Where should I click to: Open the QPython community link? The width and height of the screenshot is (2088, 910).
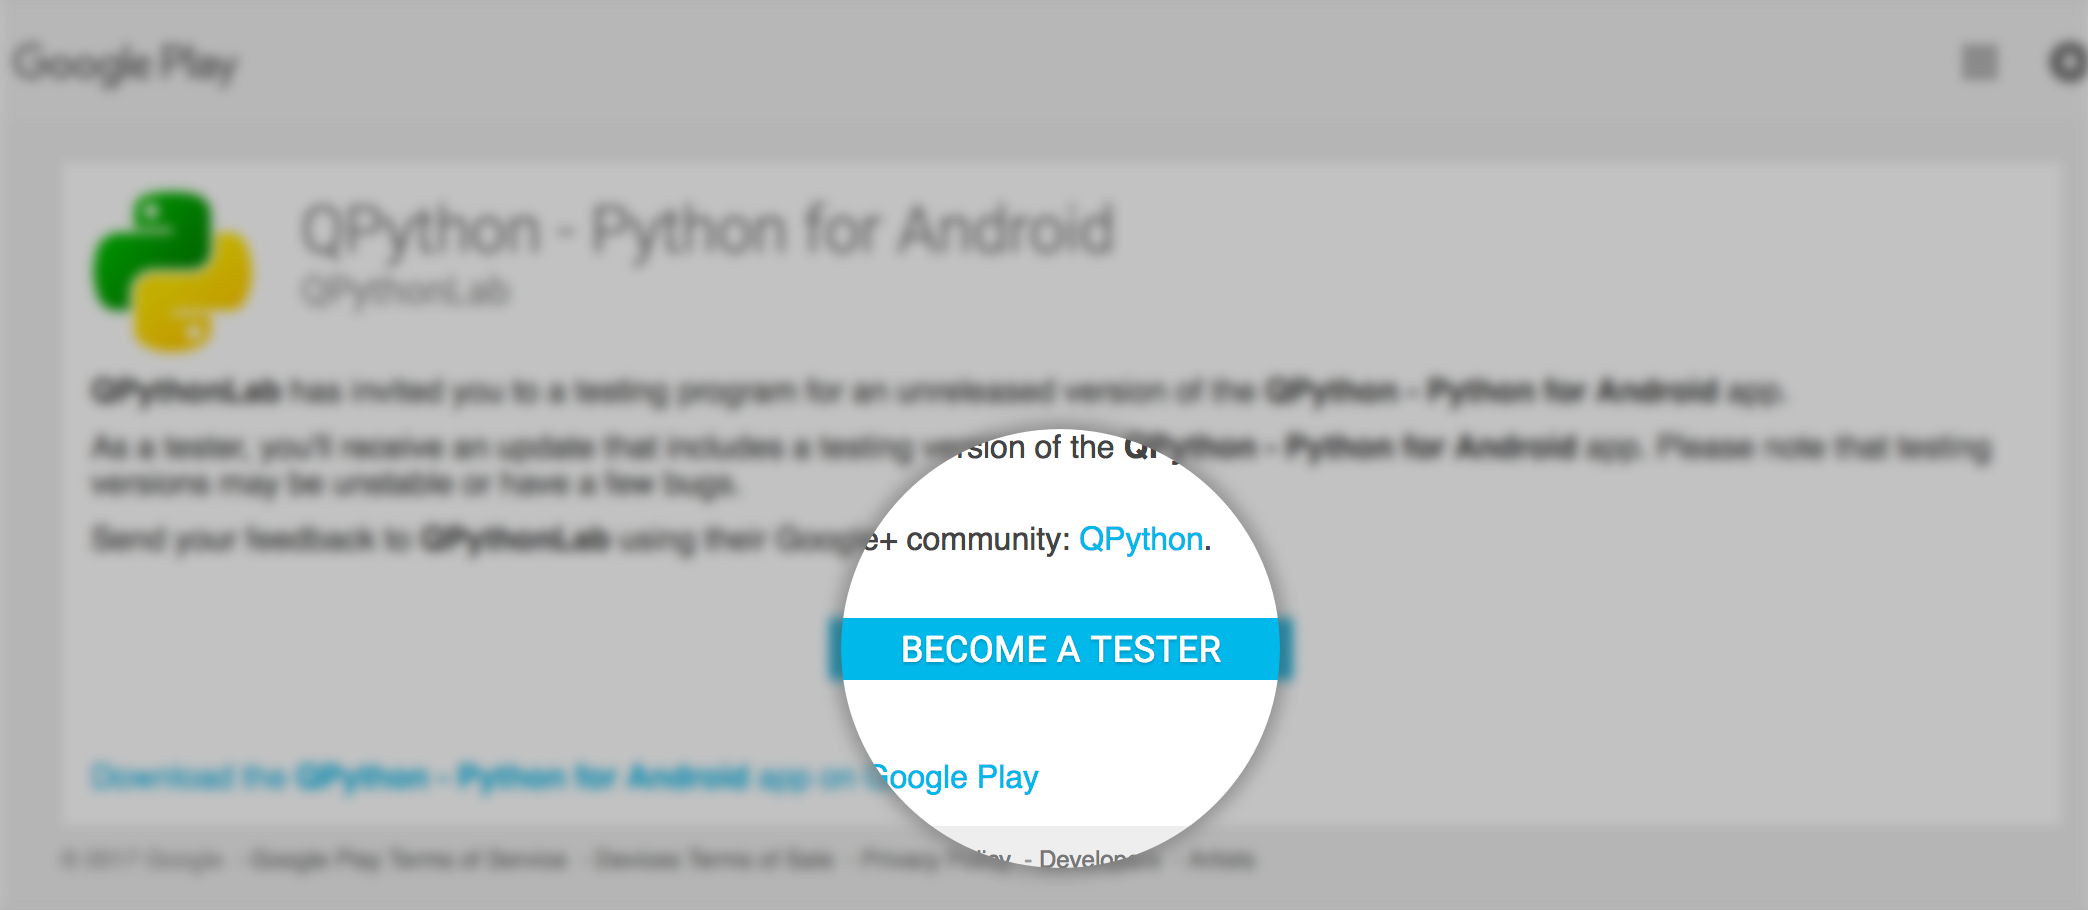[1140, 540]
